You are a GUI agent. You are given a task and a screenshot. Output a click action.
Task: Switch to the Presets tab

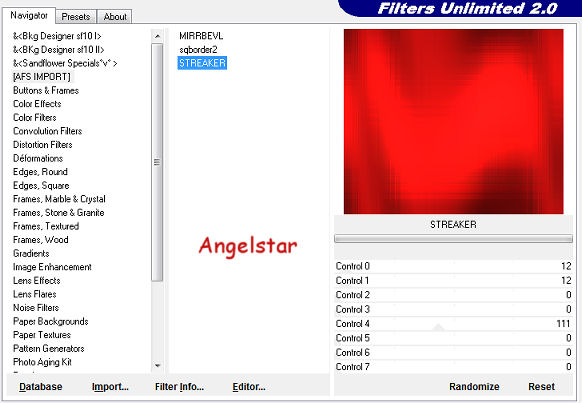pos(76,17)
